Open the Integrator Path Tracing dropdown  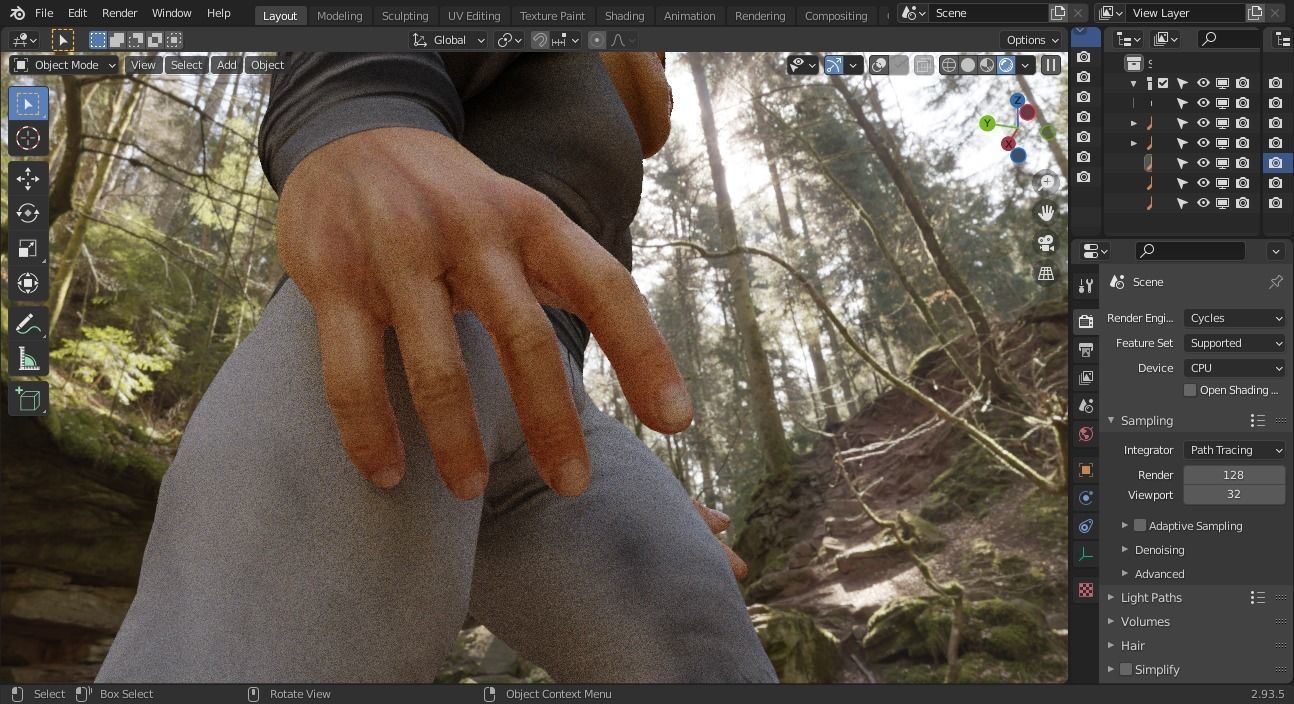click(x=1235, y=450)
